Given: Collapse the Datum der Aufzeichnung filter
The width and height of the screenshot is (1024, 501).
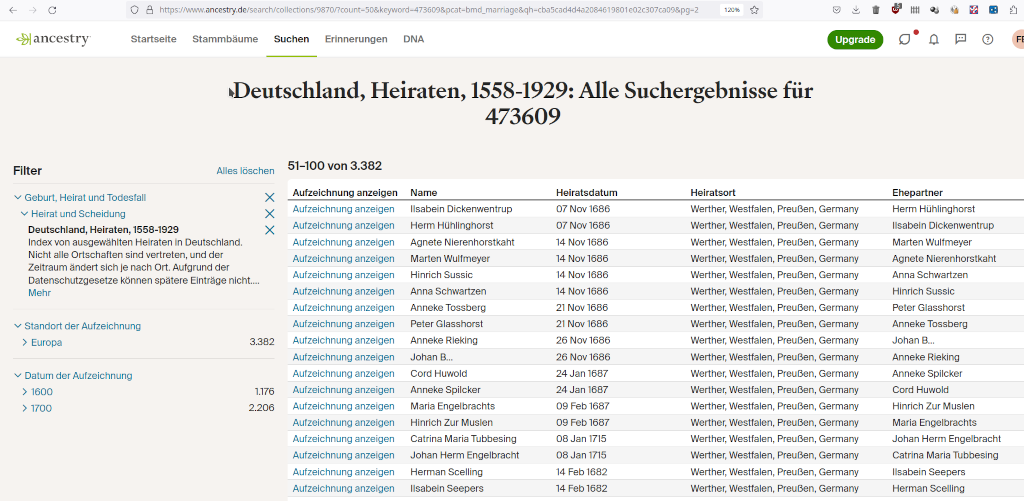Looking at the screenshot, I should [x=17, y=376].
